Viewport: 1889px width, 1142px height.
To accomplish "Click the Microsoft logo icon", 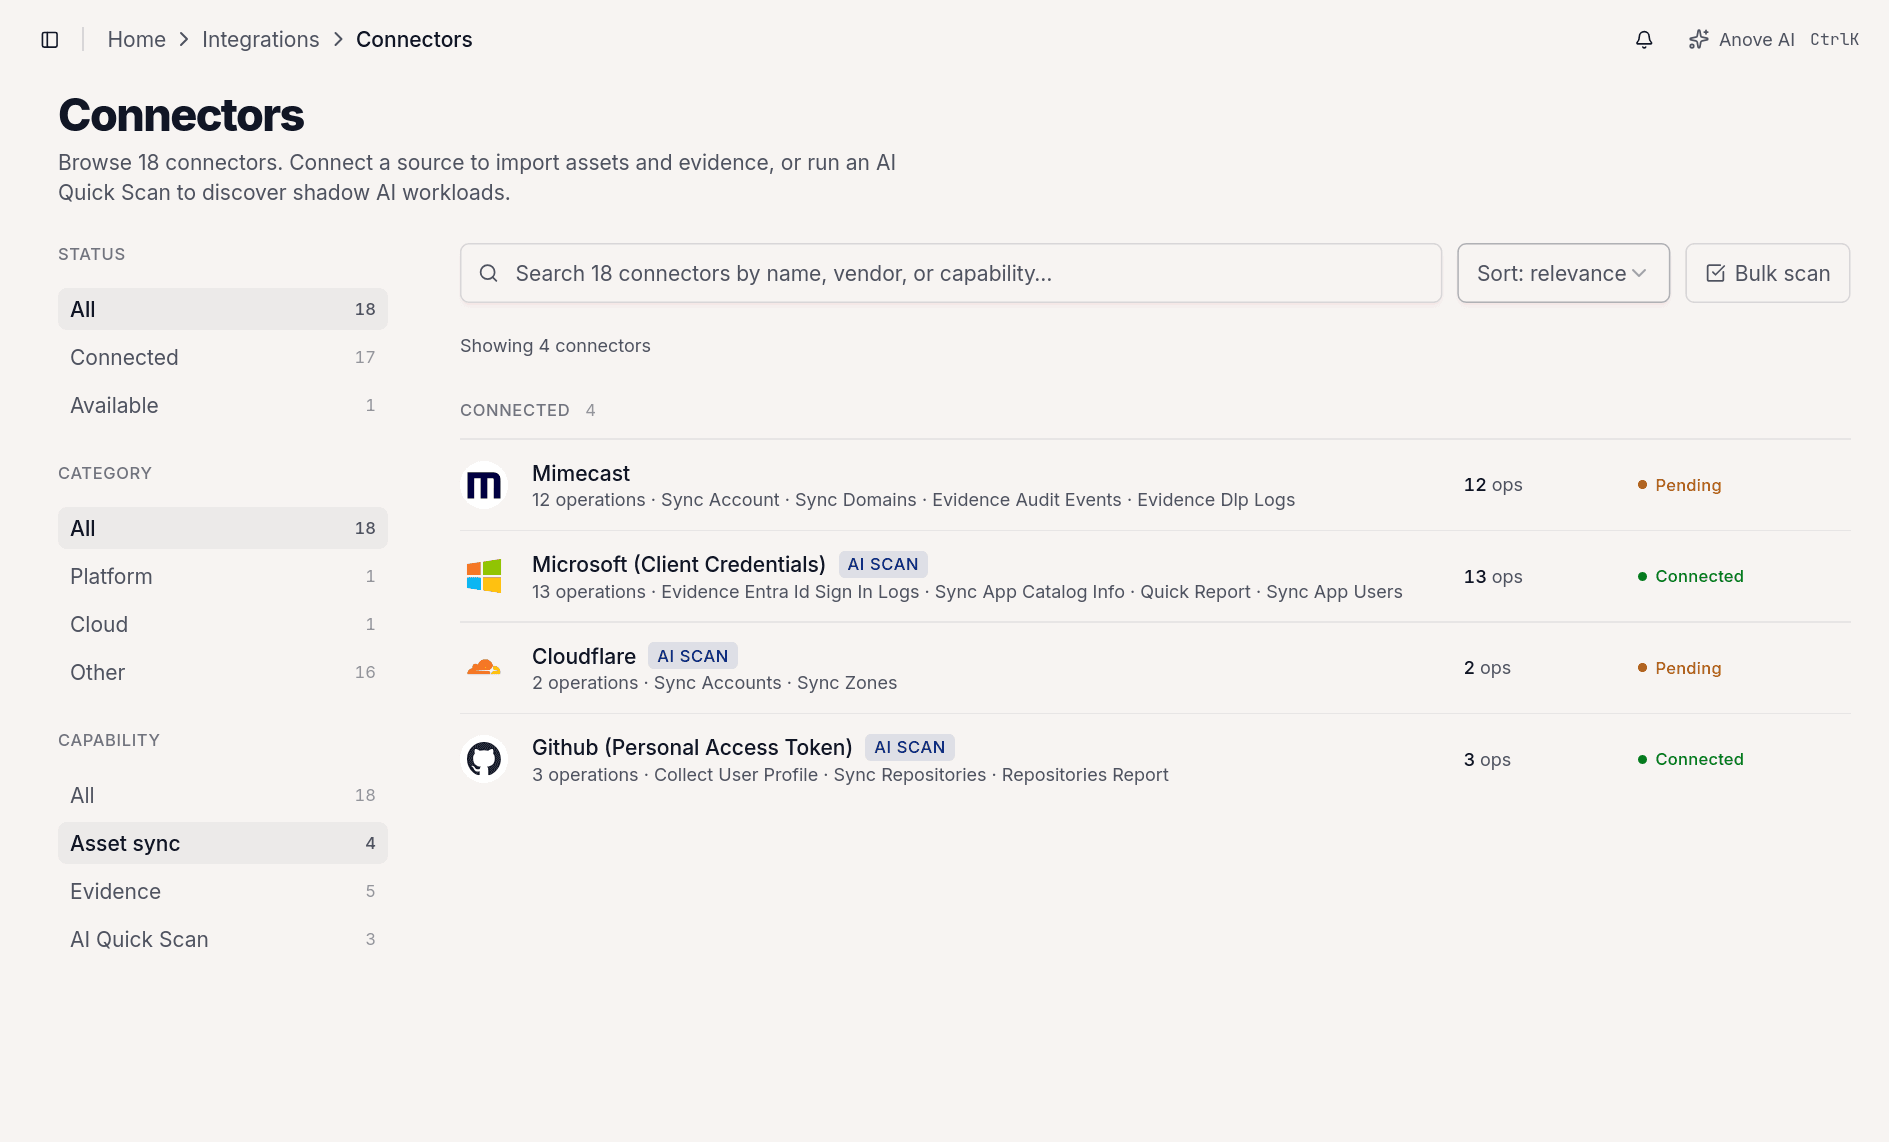I will 484,576.
